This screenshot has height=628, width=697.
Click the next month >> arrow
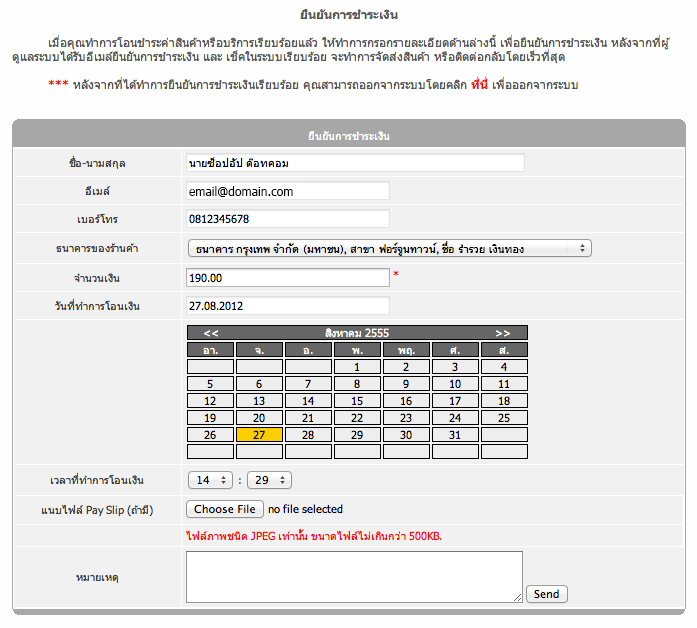tap(502, 332)
